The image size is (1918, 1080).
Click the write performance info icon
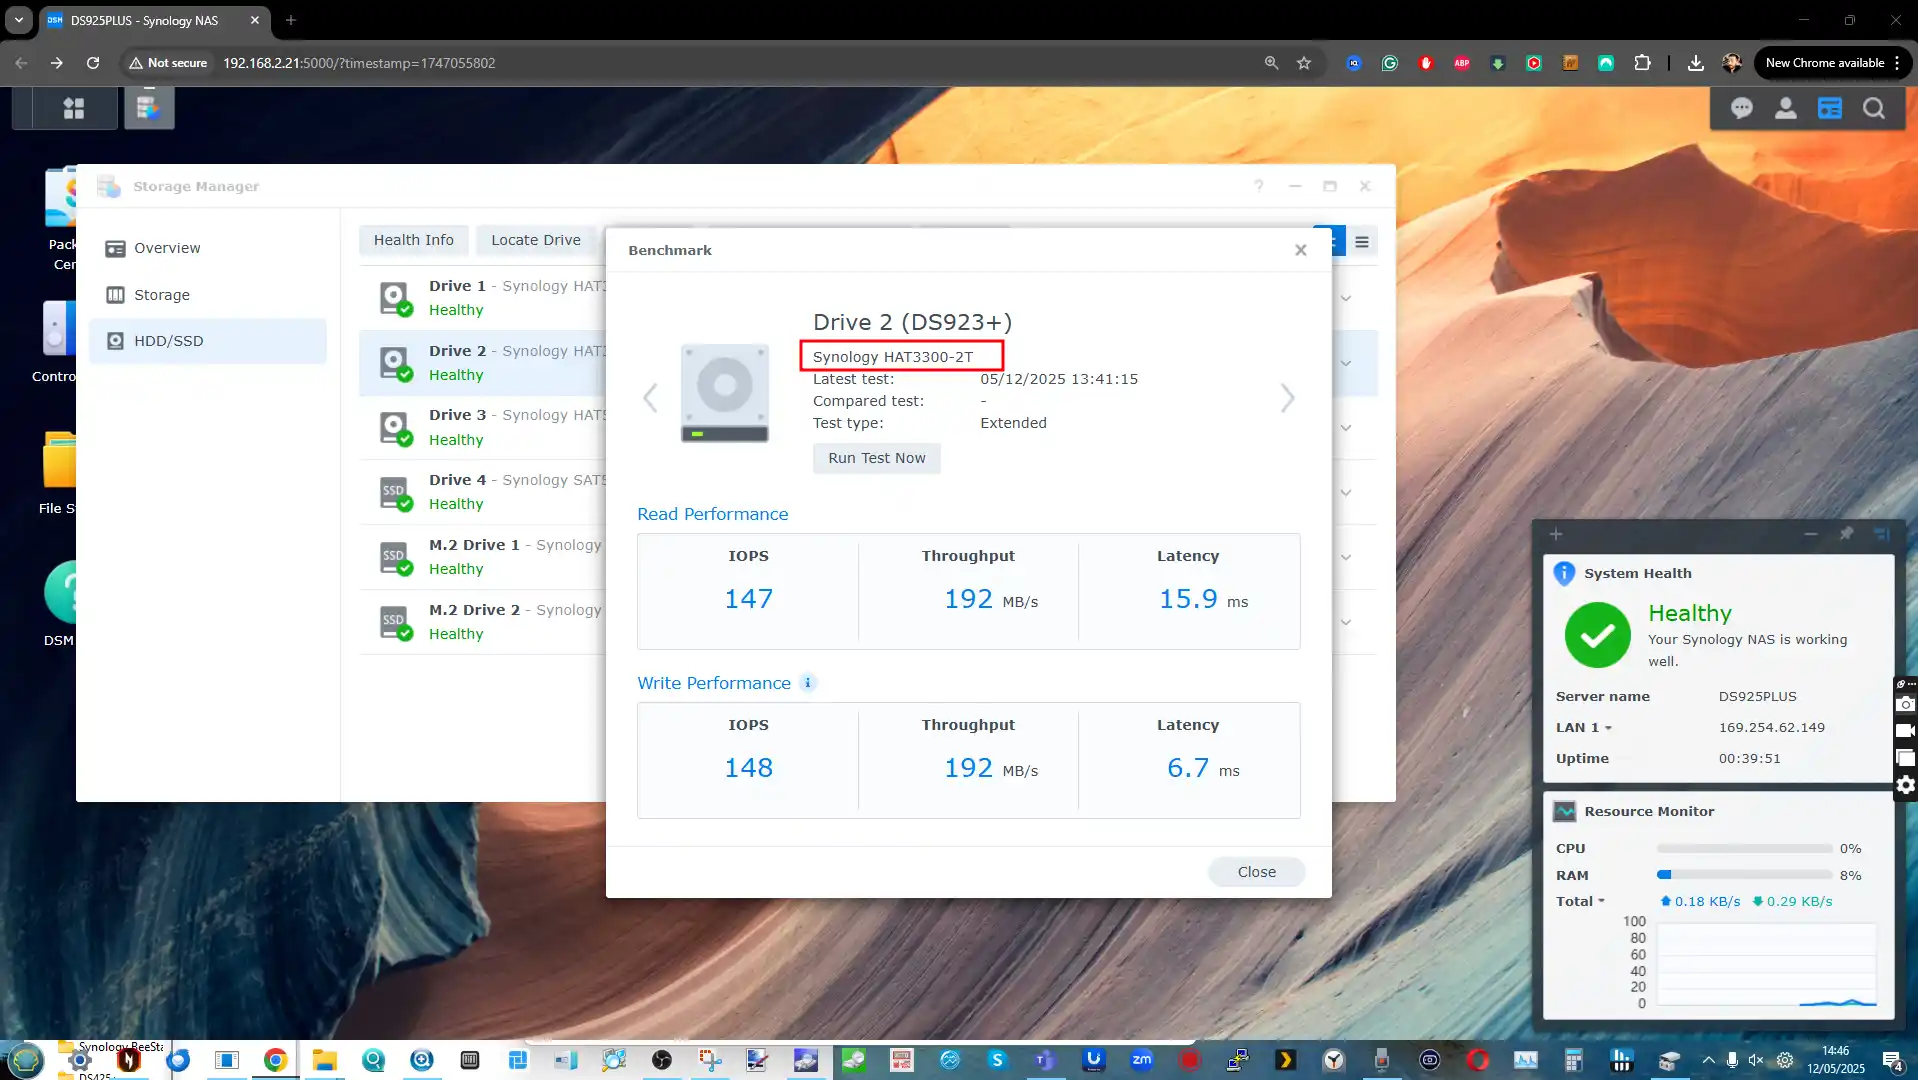pos(807,683)
